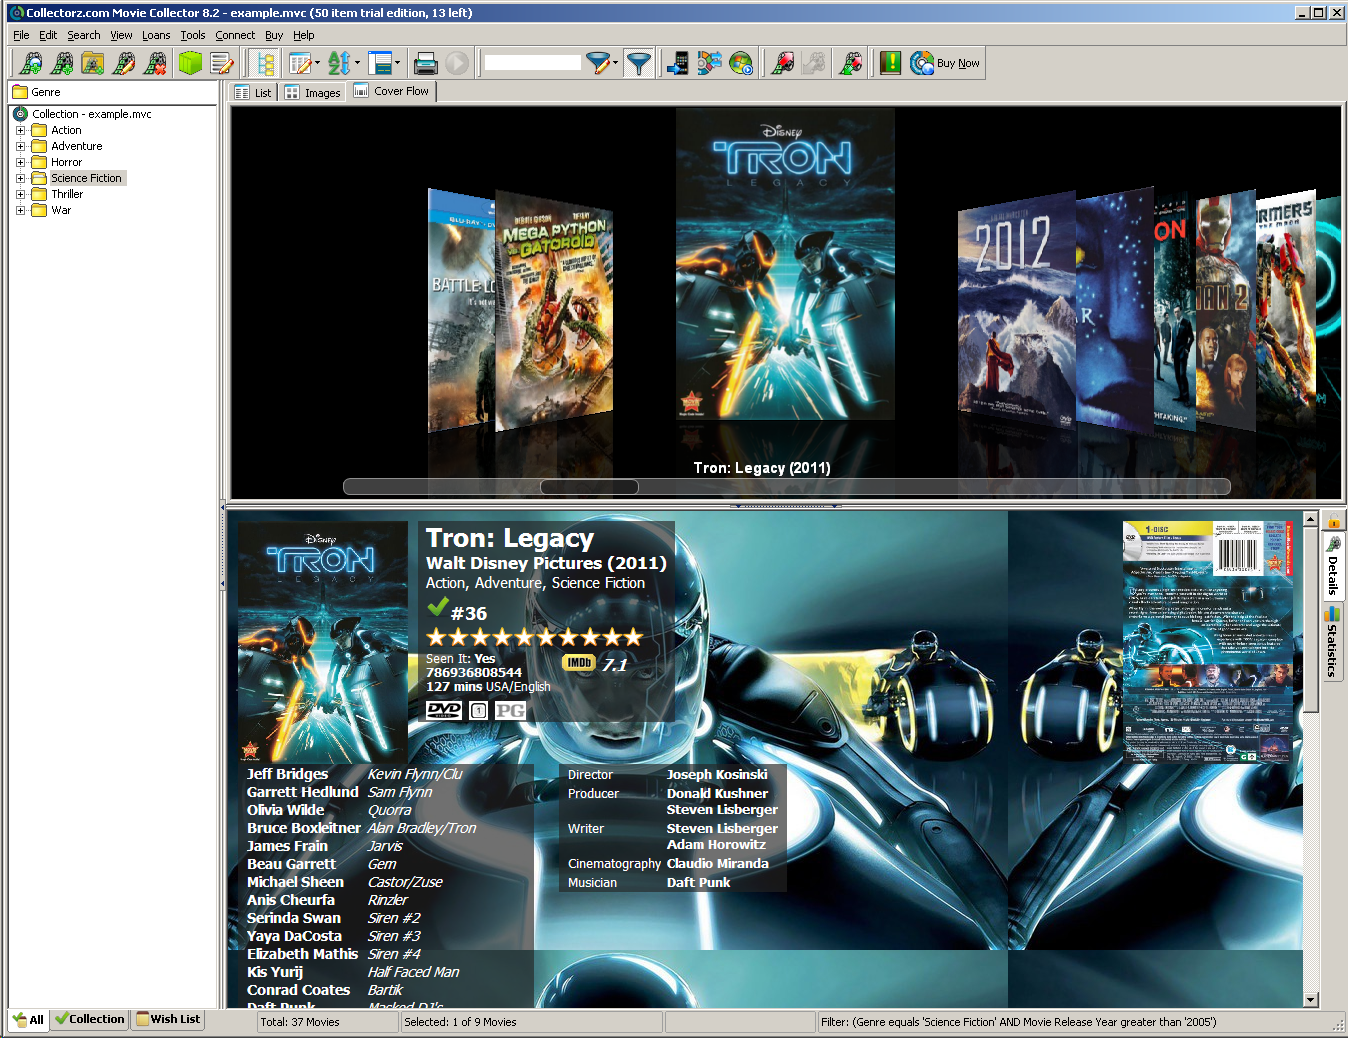Click the Add Movies from folder icon

93,63
